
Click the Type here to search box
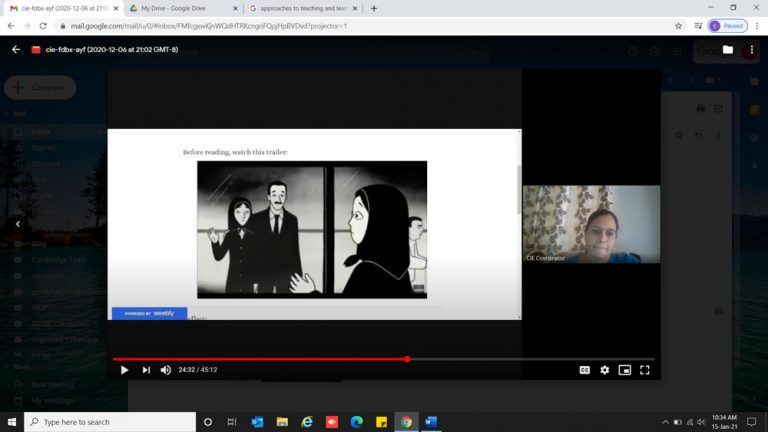(110, 422)
